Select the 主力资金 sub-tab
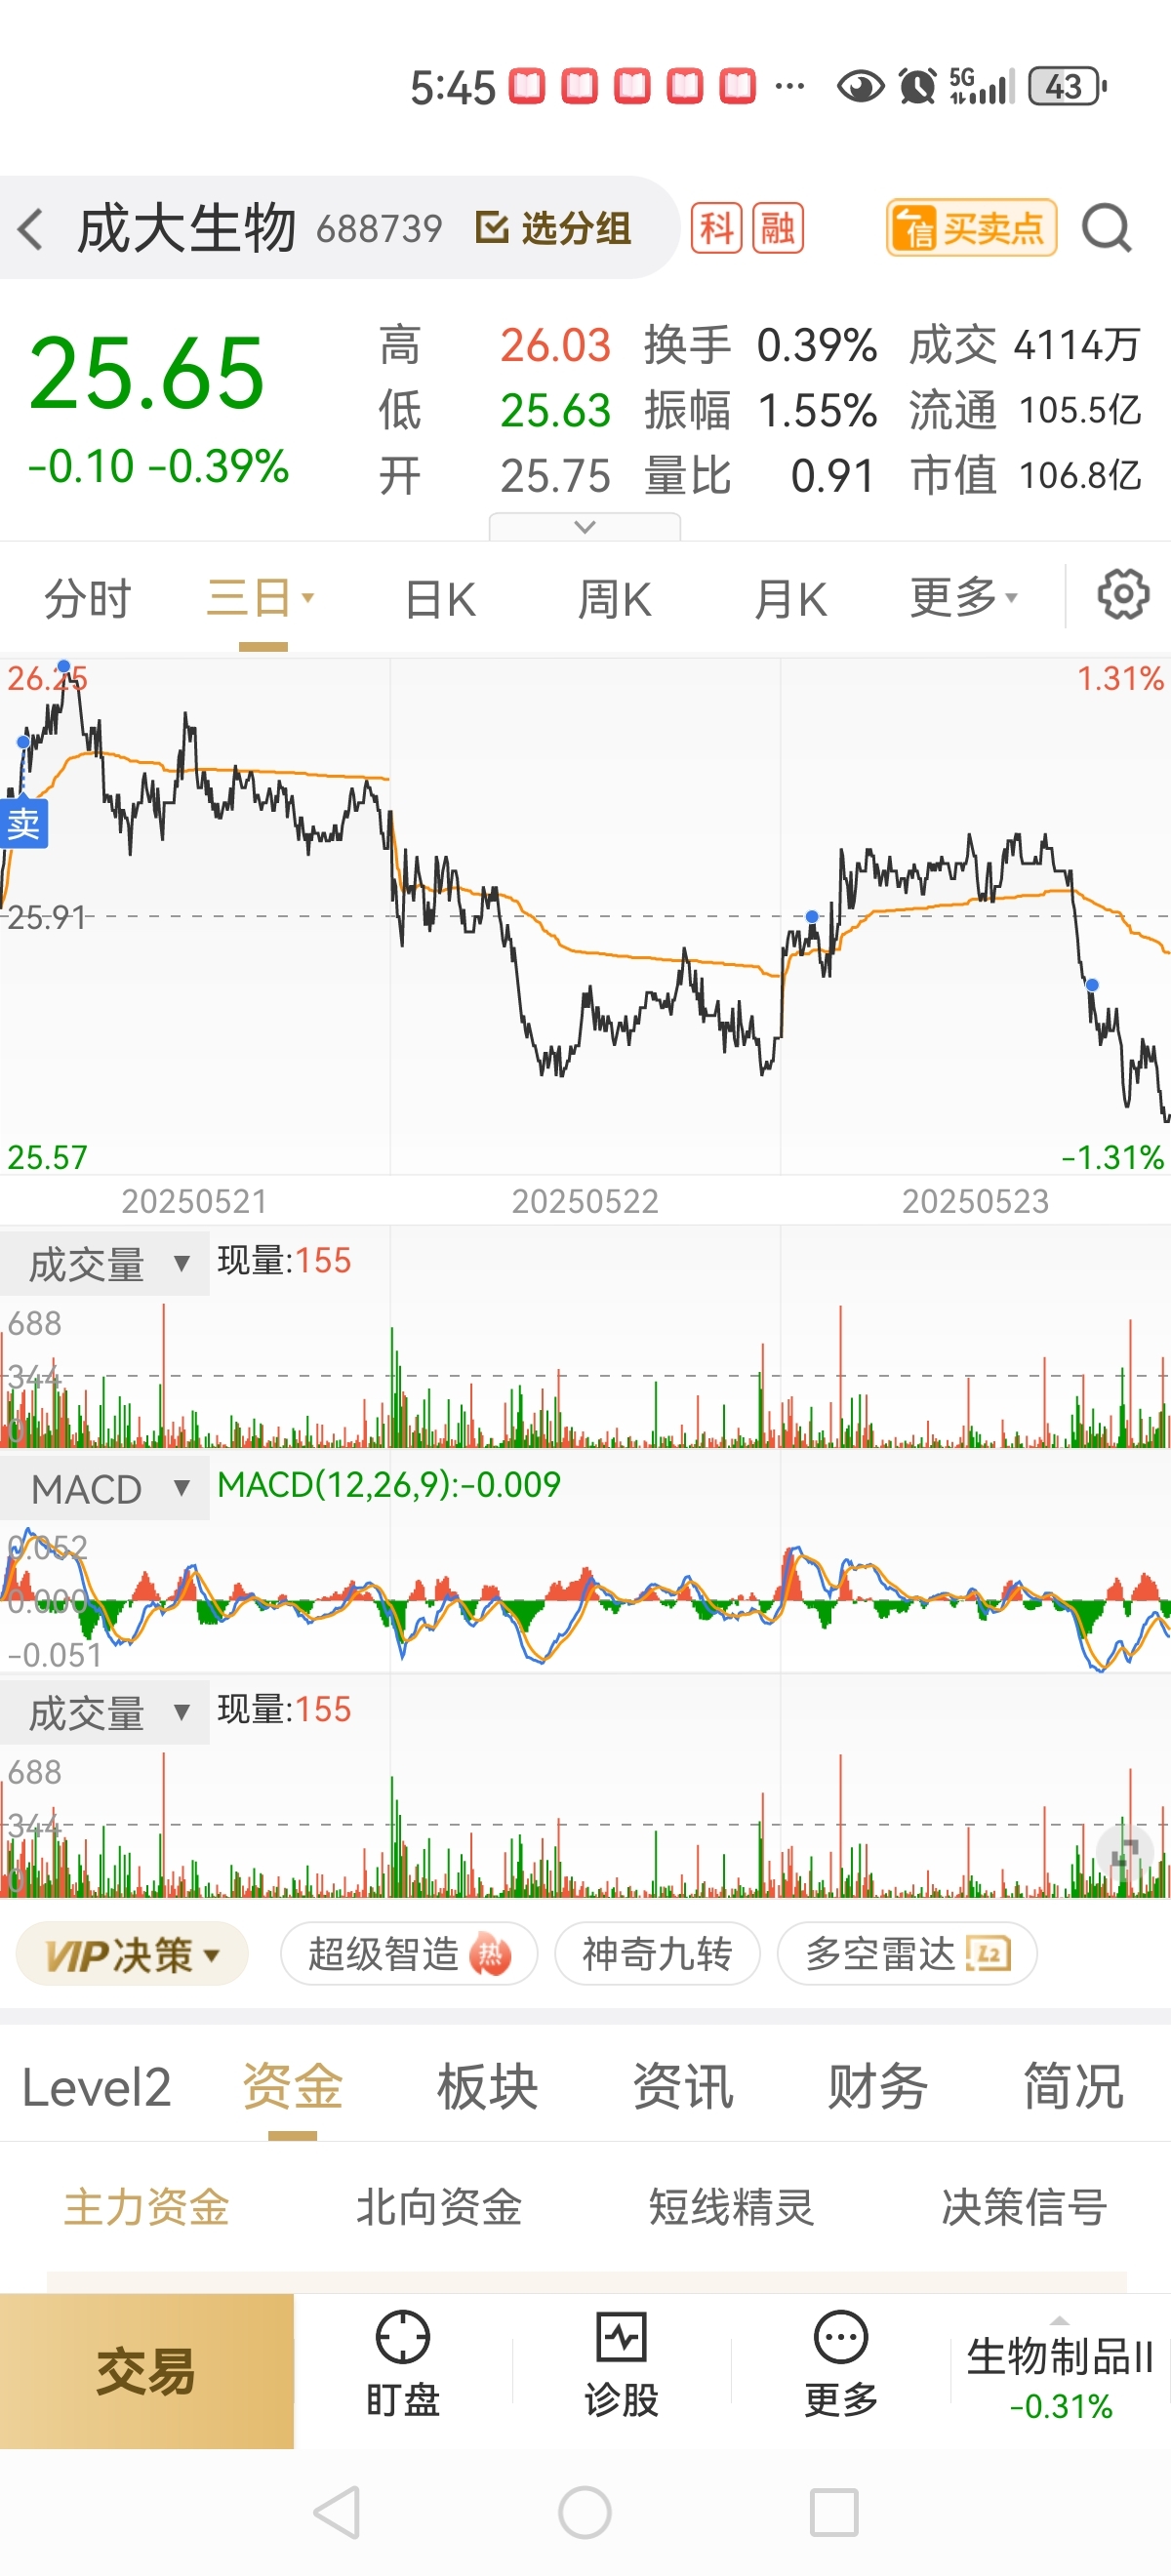 click(147, 2207)
